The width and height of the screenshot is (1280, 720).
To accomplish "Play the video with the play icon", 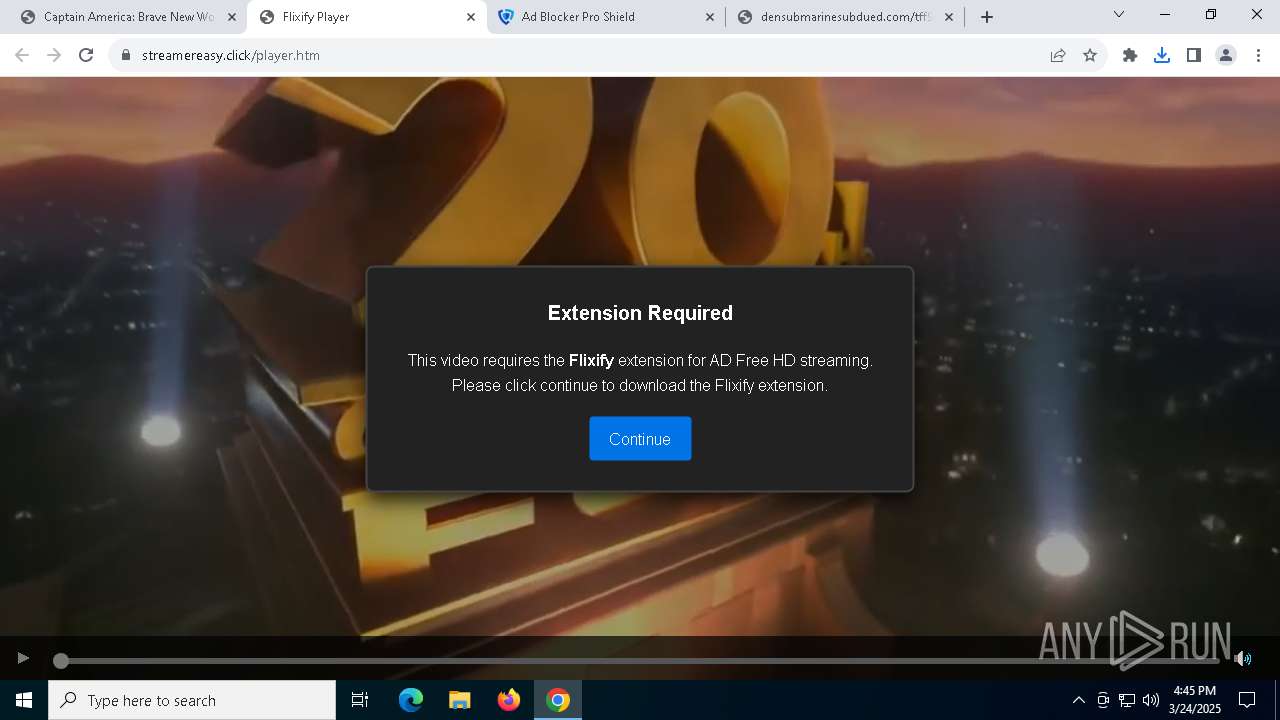I will click(x=23, y=658).
